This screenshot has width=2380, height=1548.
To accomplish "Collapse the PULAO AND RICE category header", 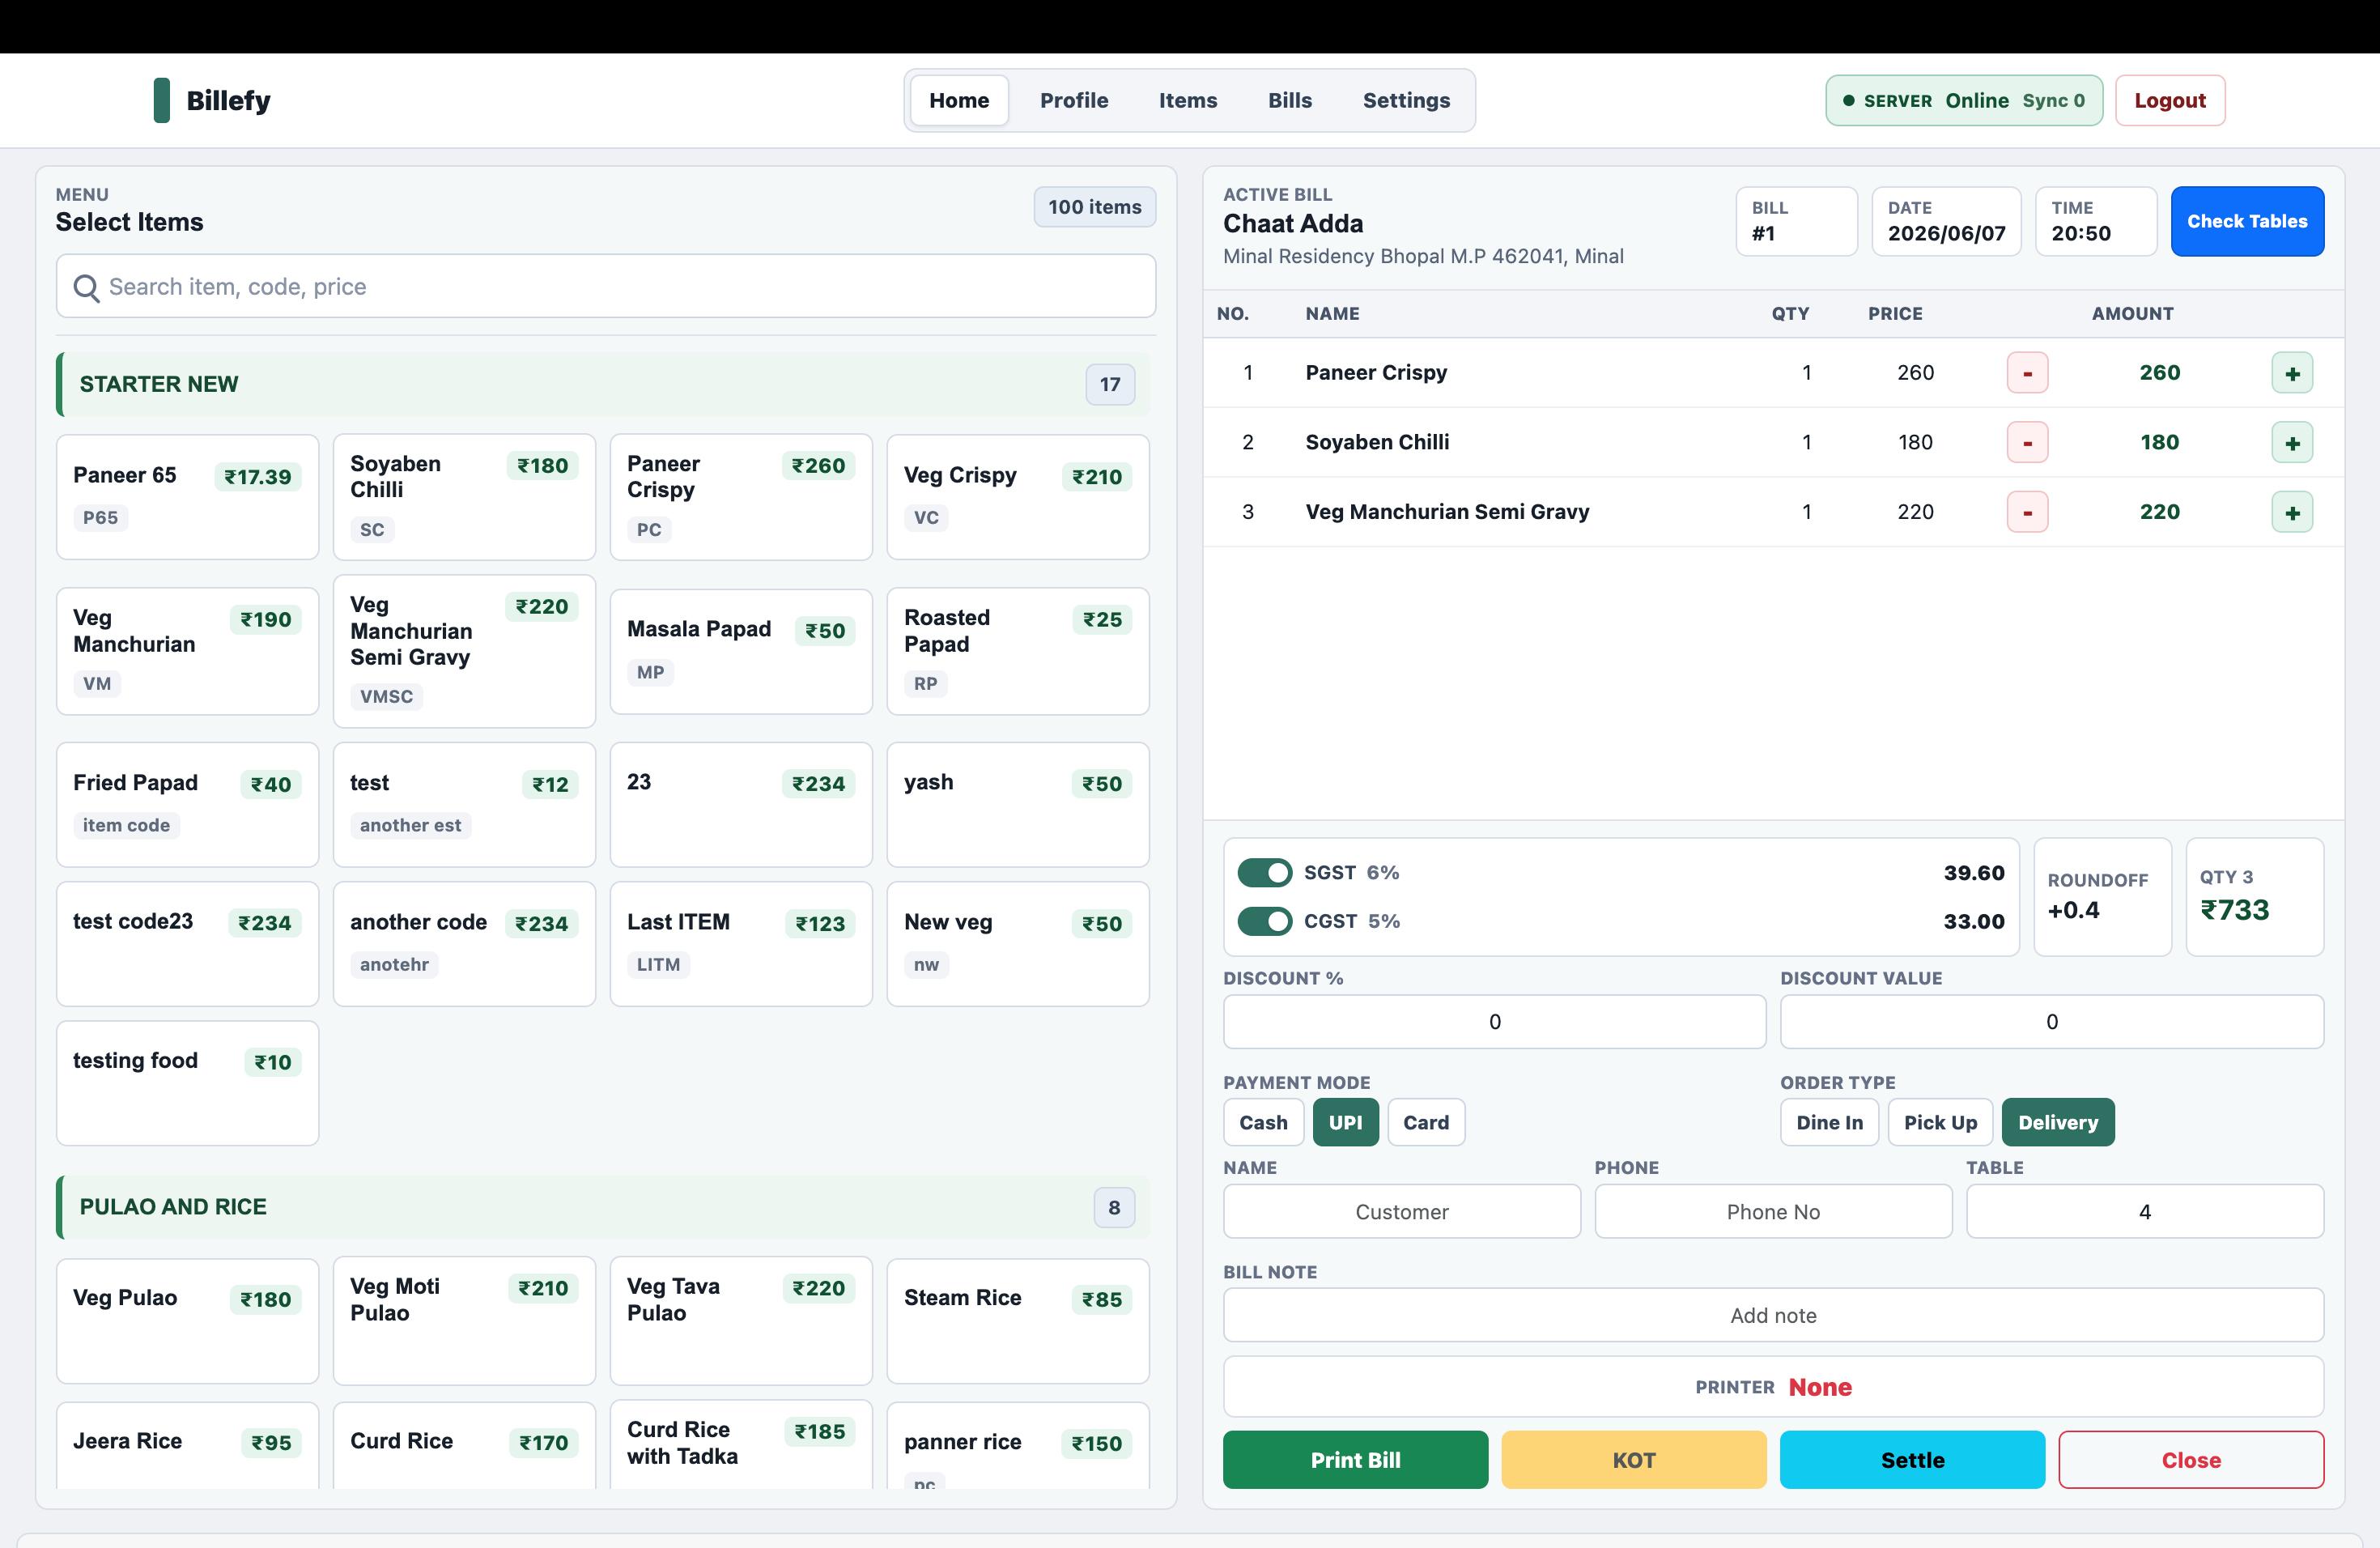I will [x=603, y=1207].
